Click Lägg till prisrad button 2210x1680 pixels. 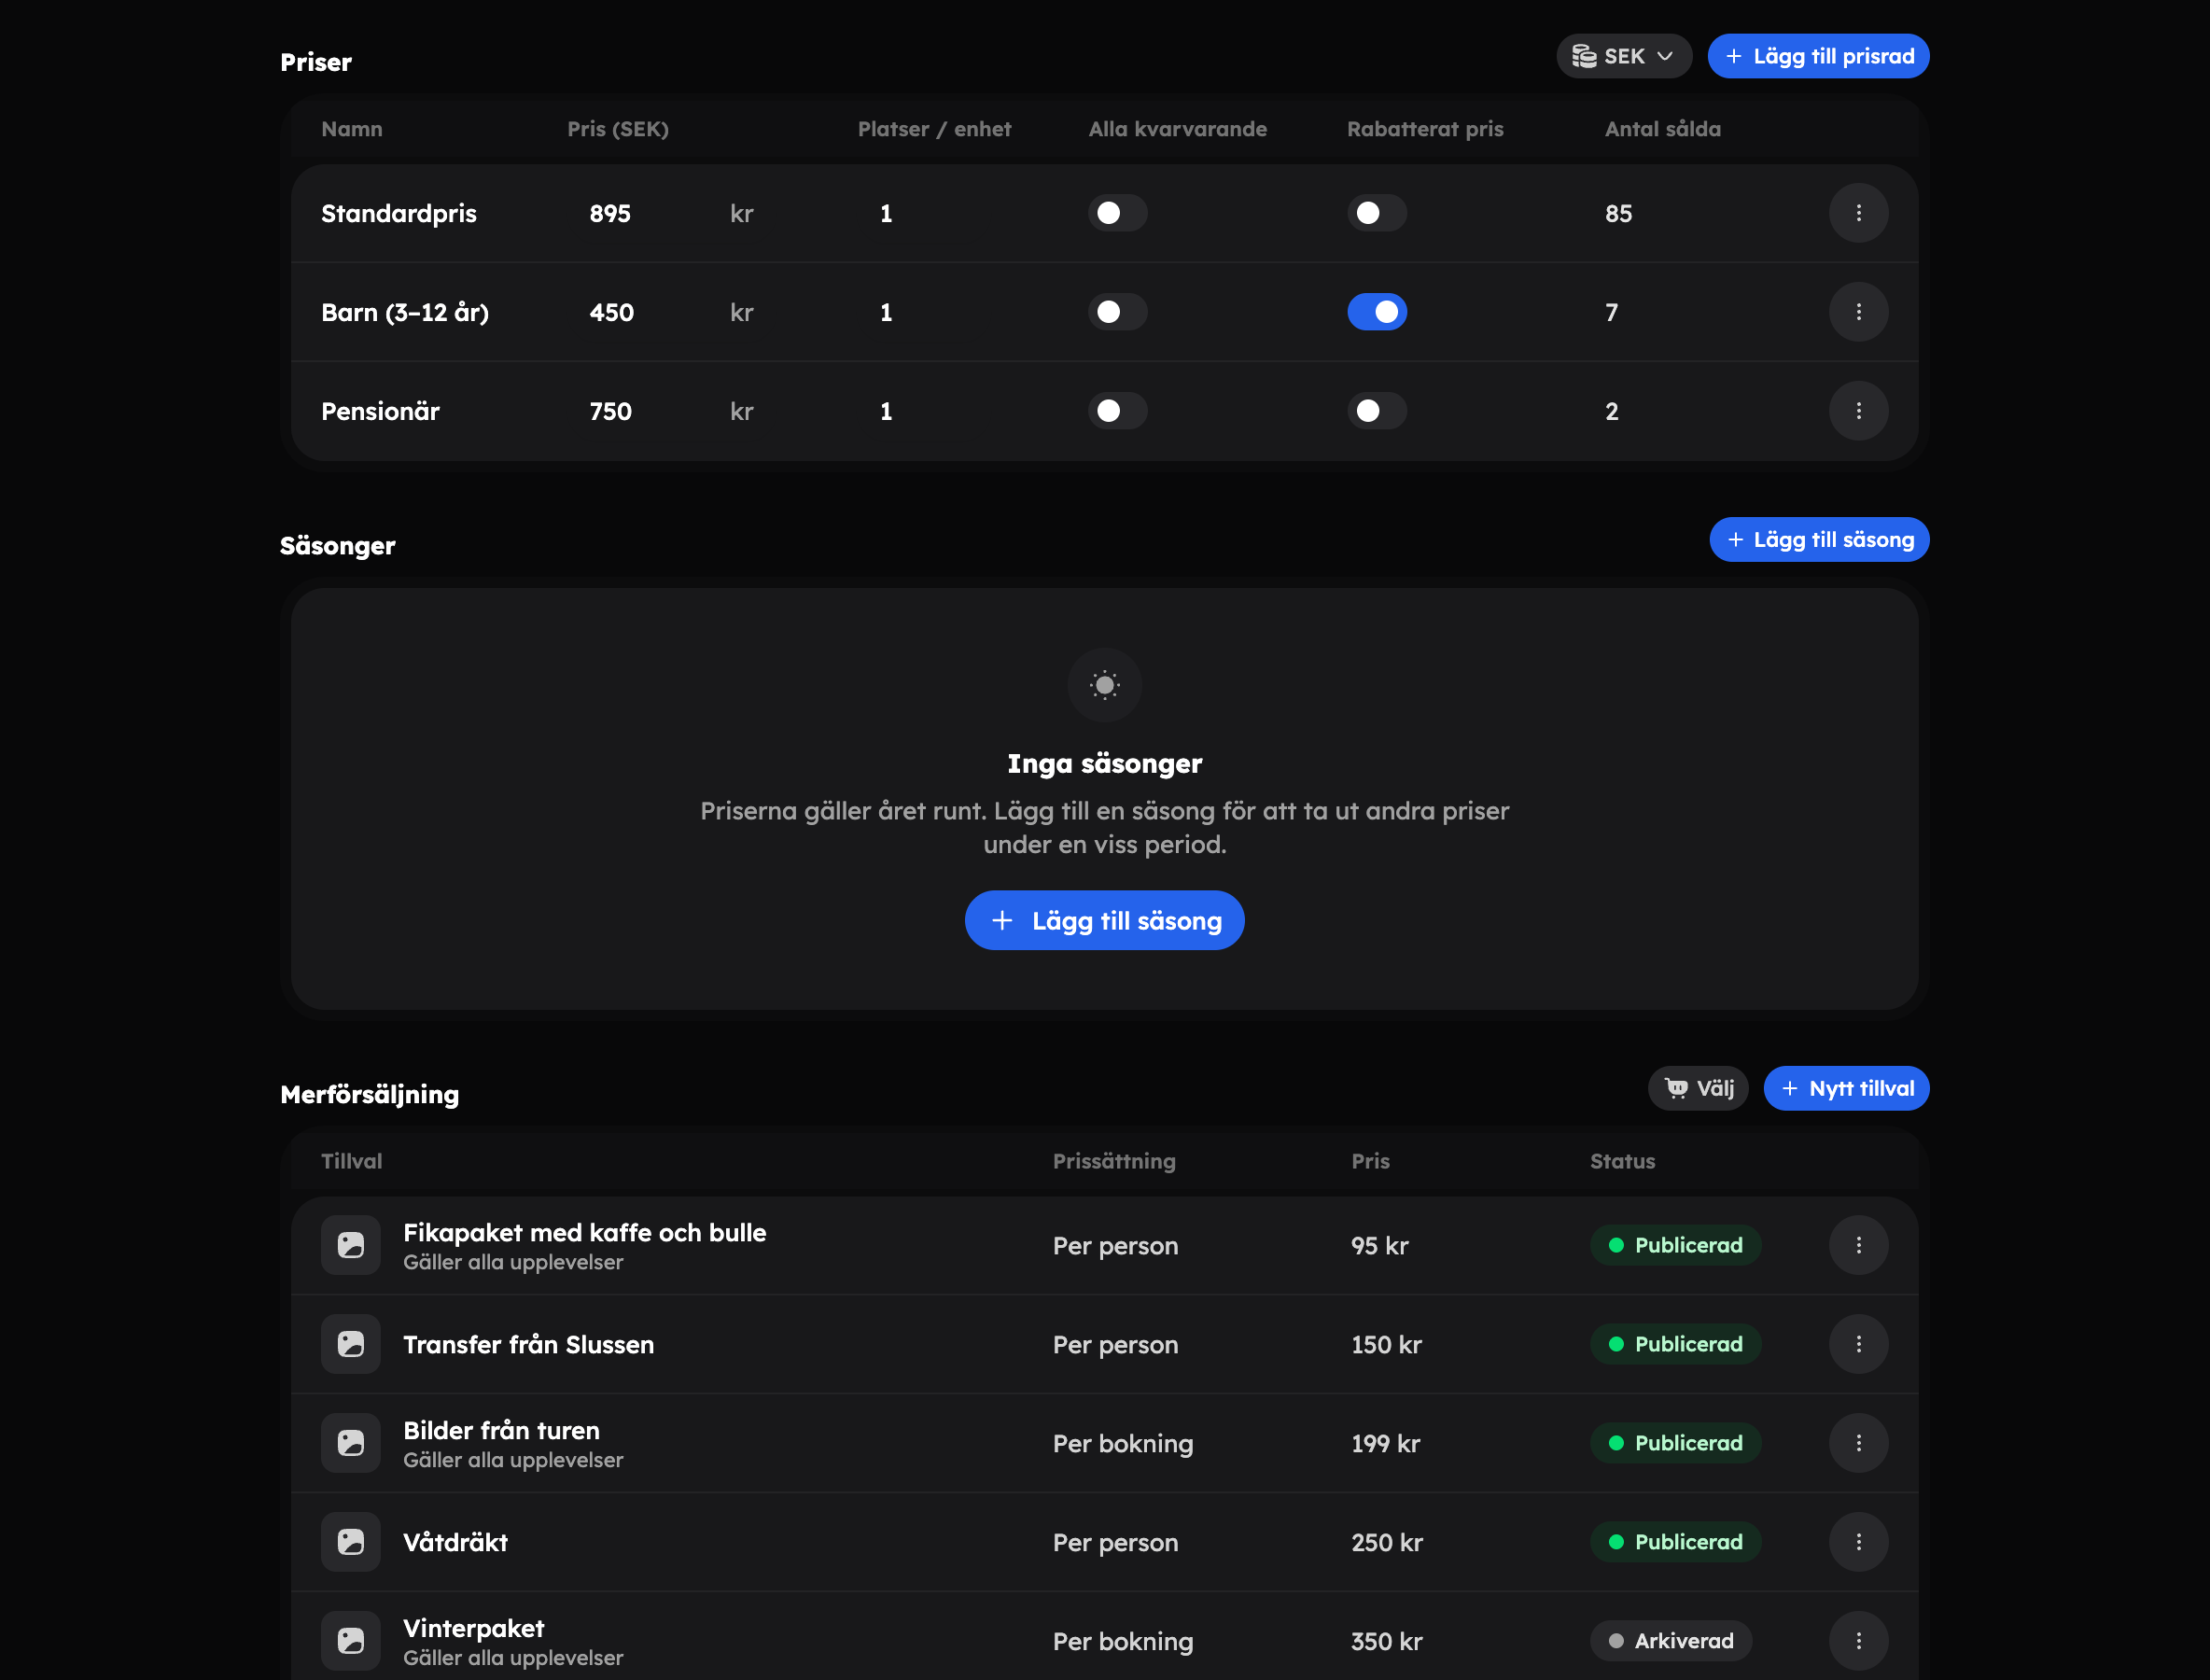1818,56
